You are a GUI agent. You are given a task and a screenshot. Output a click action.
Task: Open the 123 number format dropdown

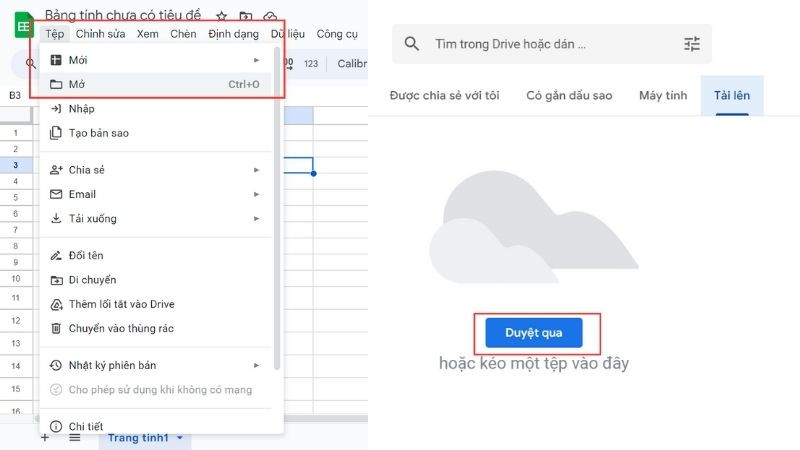coord(311,64)
